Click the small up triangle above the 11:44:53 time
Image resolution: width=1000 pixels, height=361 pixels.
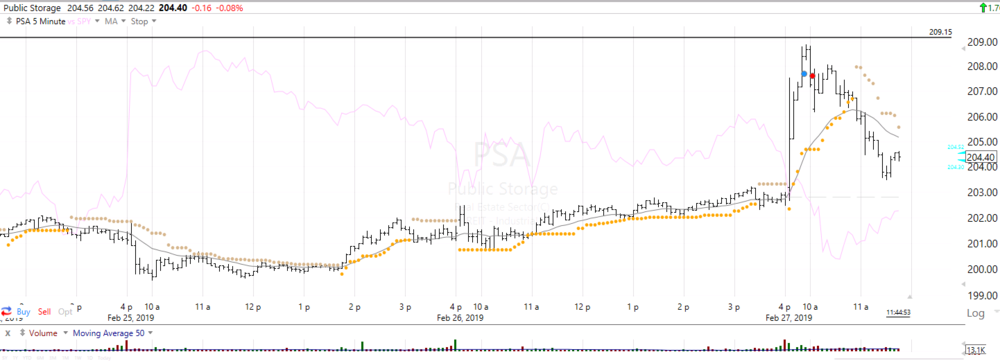(x=910, y=297)
